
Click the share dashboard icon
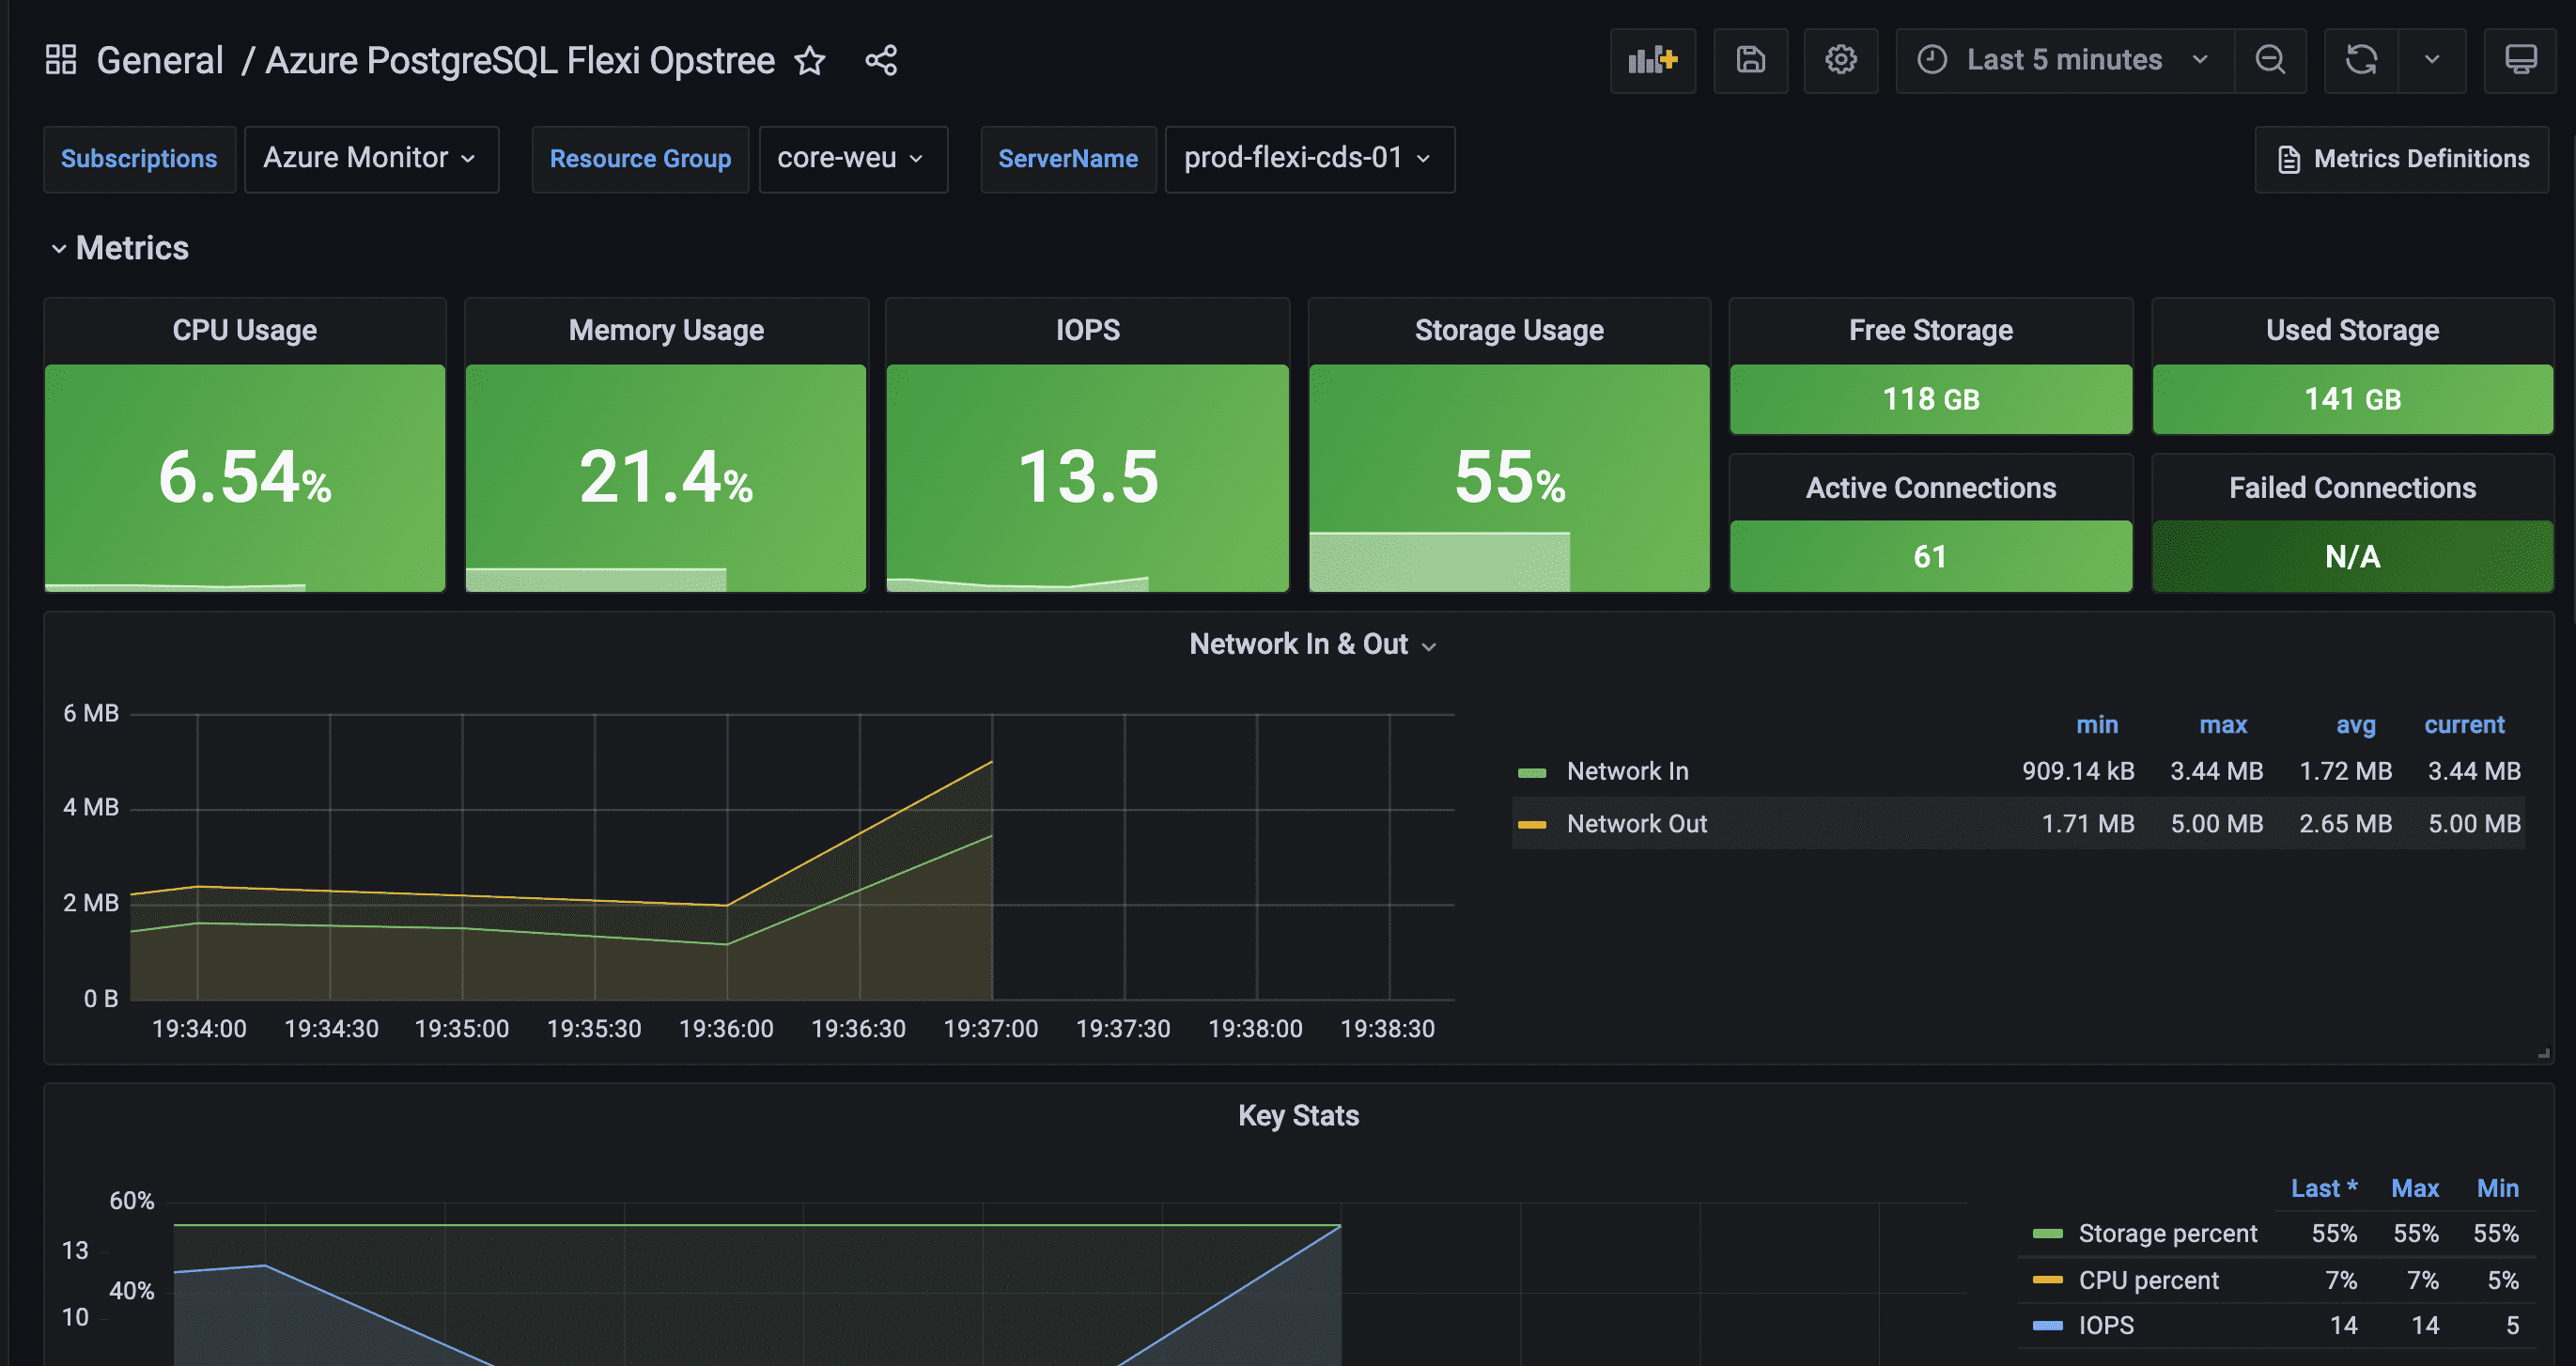(x=881, y=61)
